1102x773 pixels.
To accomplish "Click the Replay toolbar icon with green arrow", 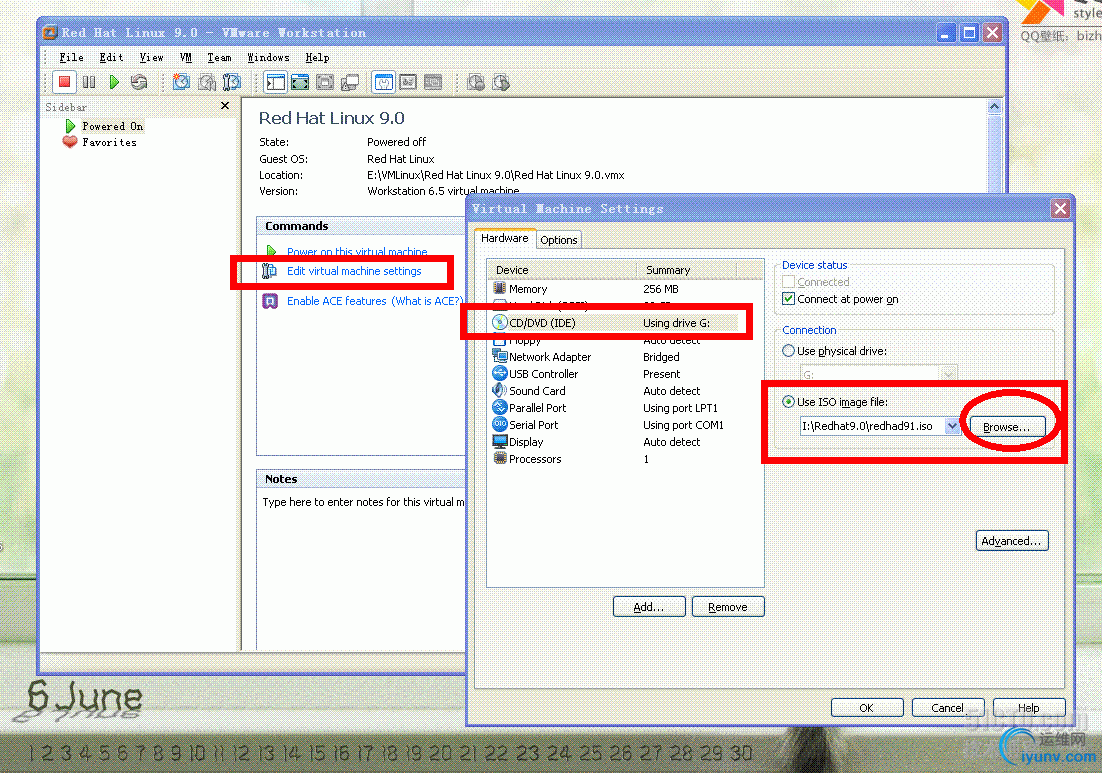I will coord(500,82).
